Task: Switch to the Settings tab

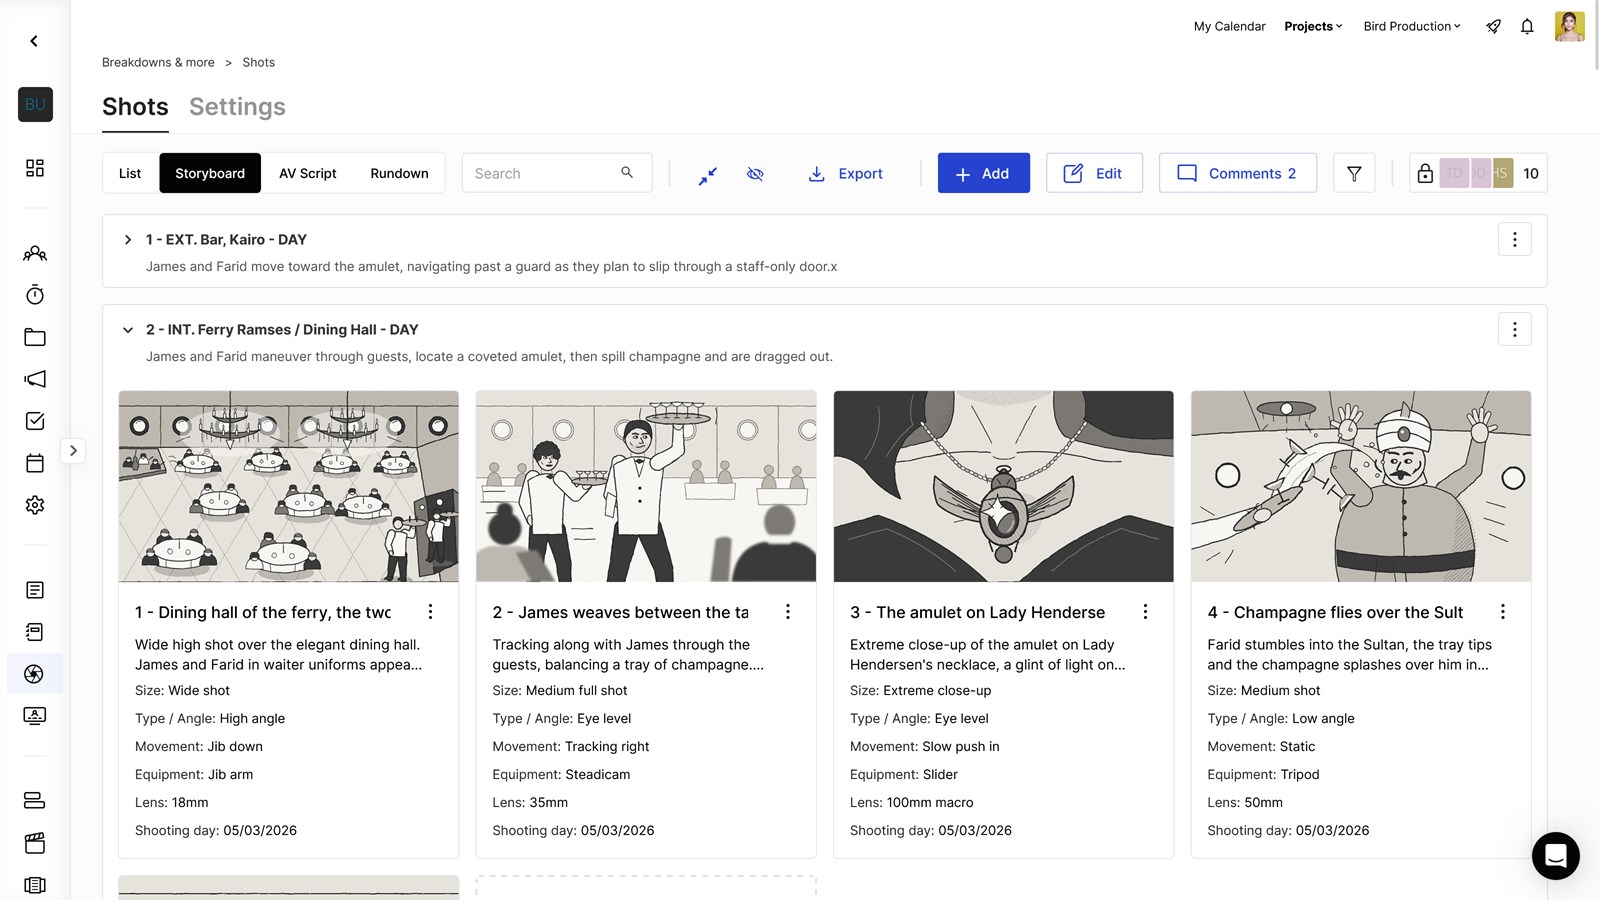Action: click(x=237, y=107)
